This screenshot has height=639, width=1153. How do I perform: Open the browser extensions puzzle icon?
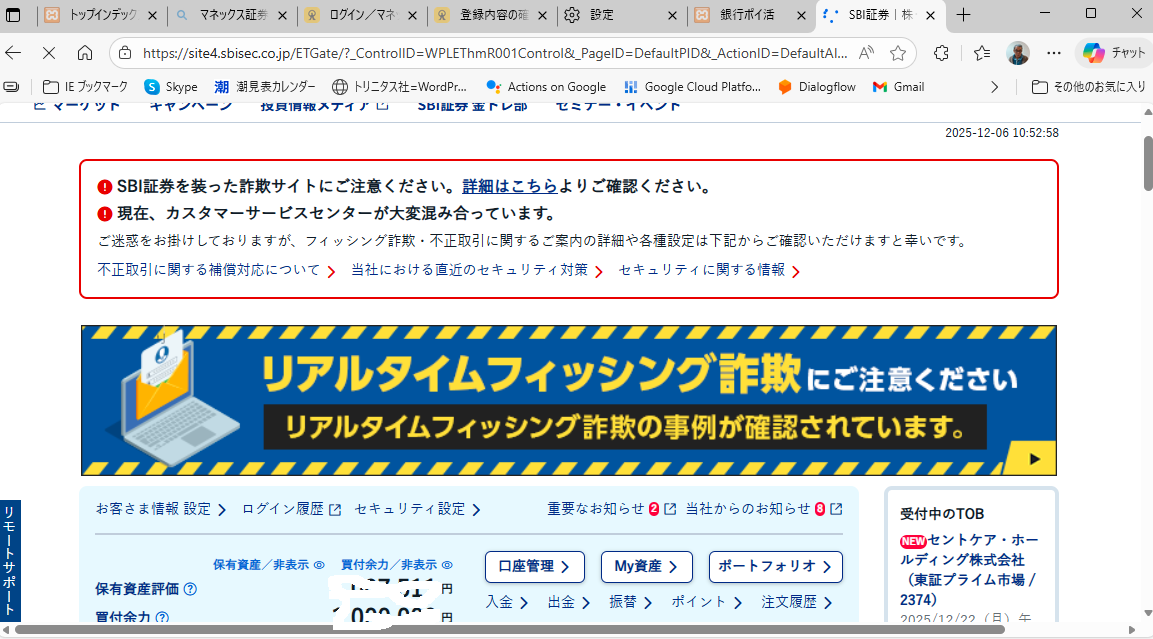941,53
